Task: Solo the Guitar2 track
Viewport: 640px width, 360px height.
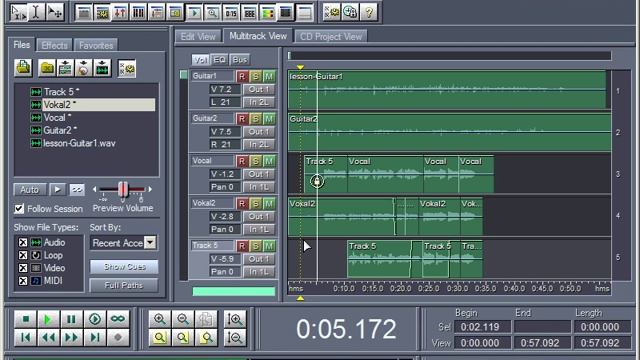Action: point(256,119)
